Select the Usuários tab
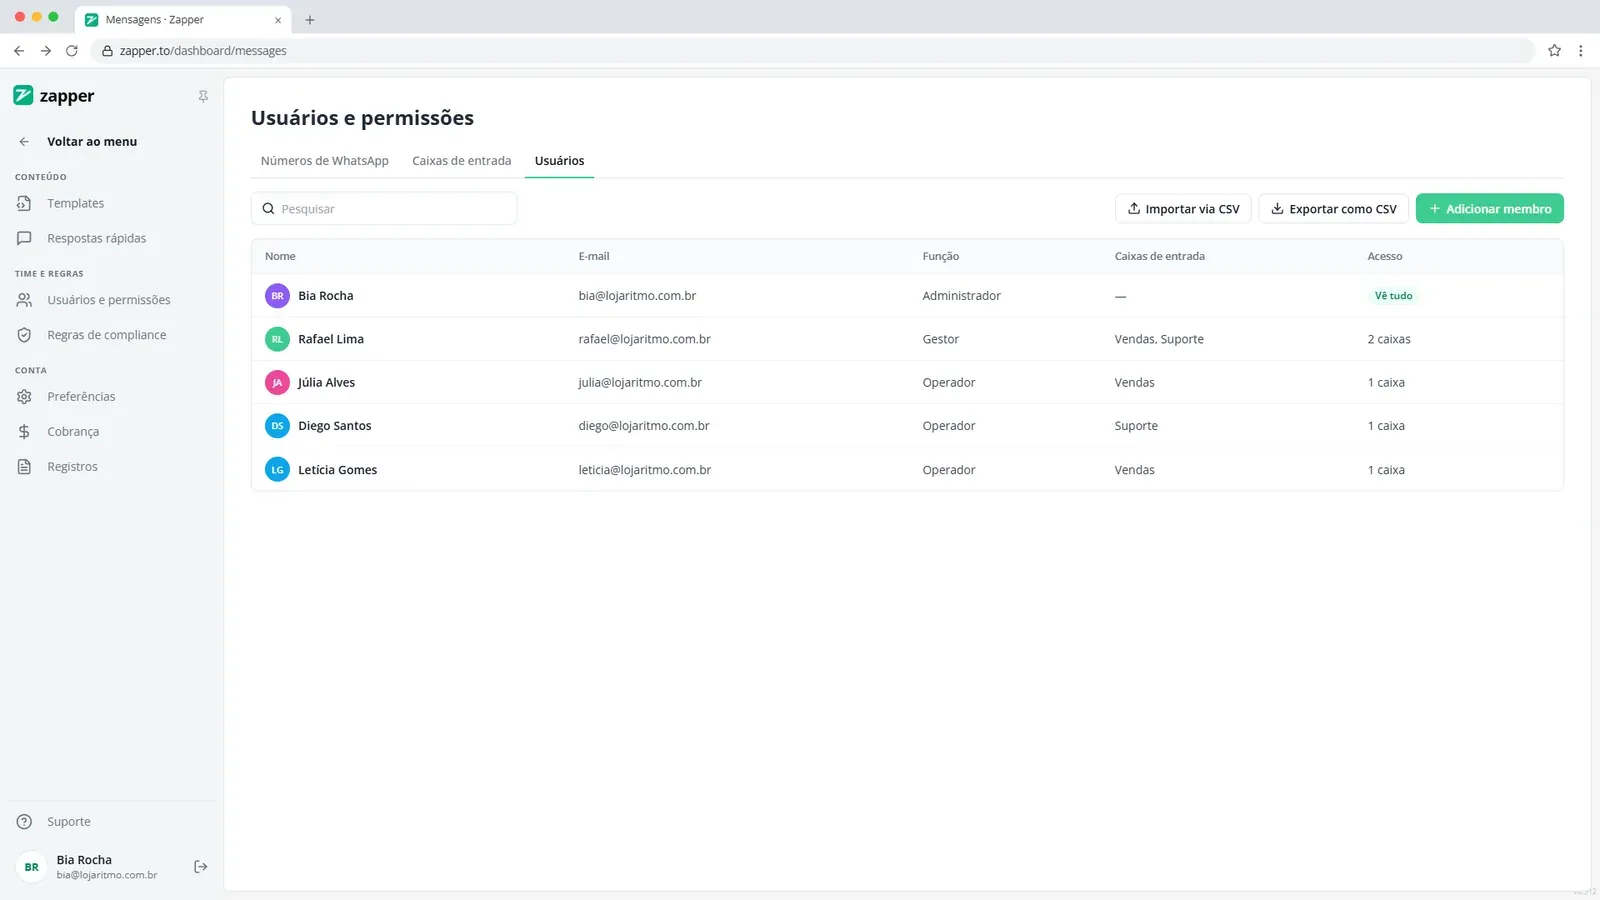1600x900 pixels. 560,161
